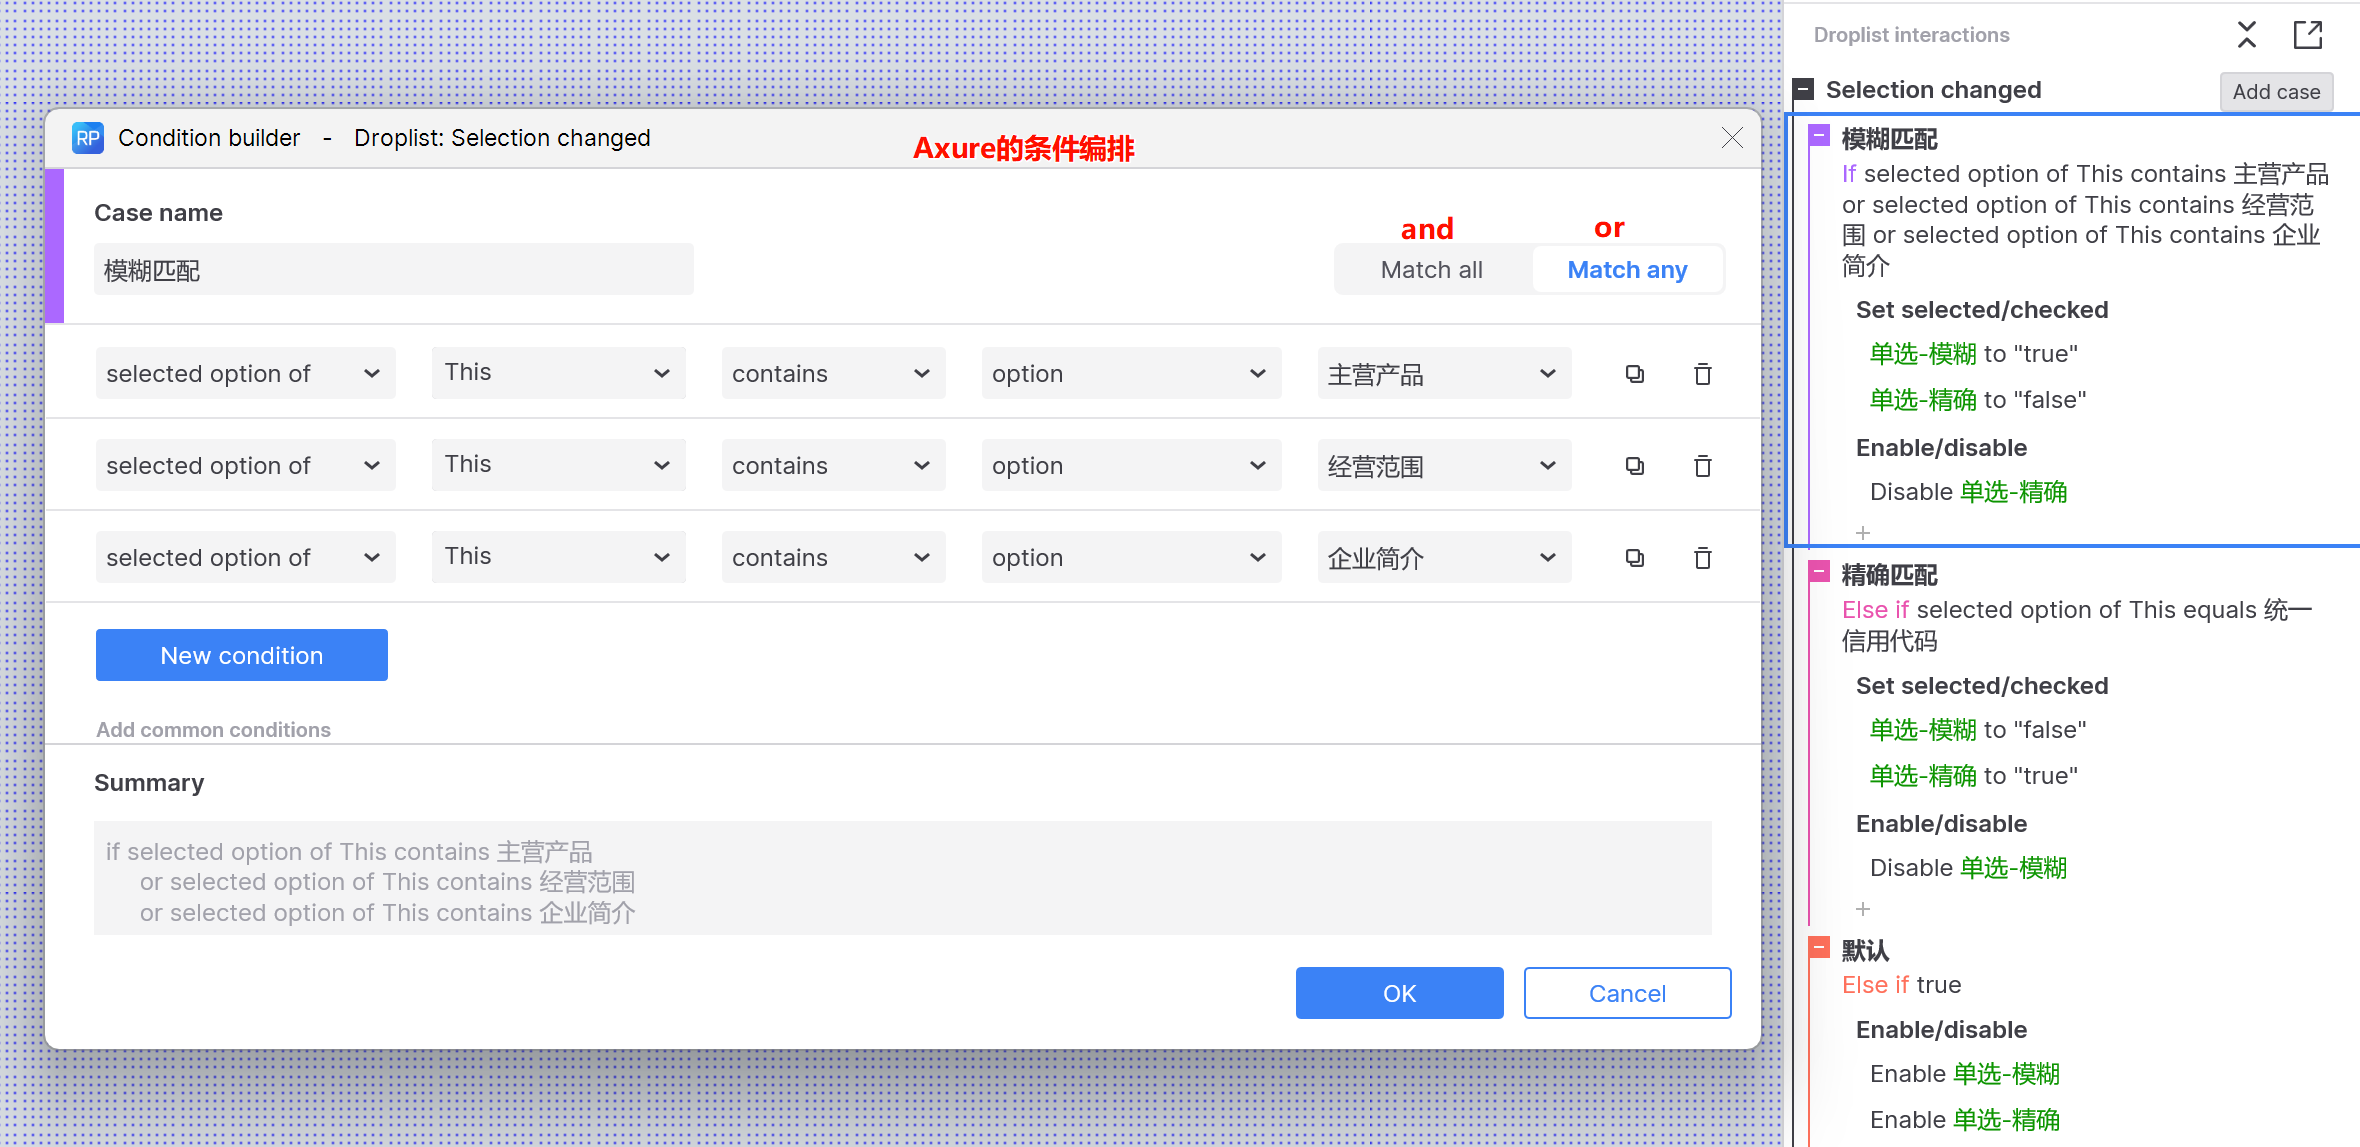Click the Summary condition text box
2360x1147 pixels.
tap(903, 878)
